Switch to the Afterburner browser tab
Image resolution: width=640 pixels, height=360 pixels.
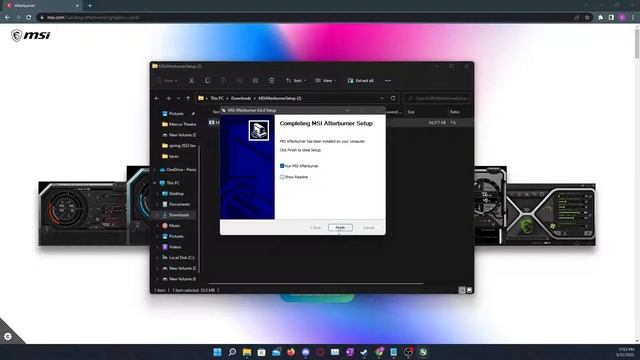tap(42, 6)
